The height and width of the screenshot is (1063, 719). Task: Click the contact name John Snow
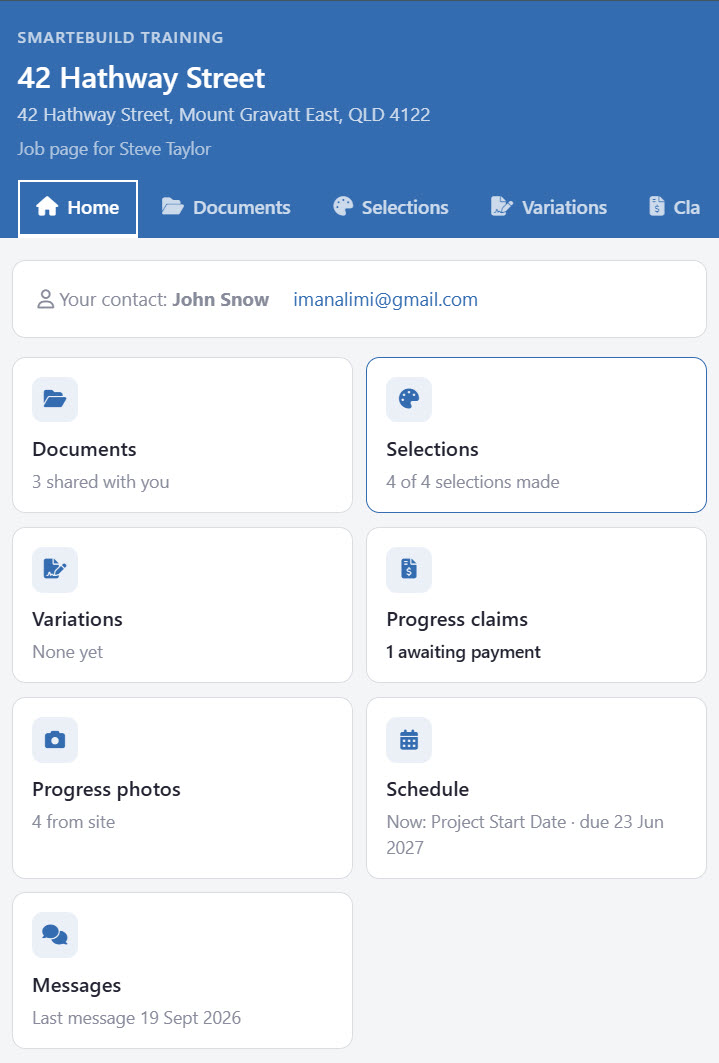[x=220, y=300]
